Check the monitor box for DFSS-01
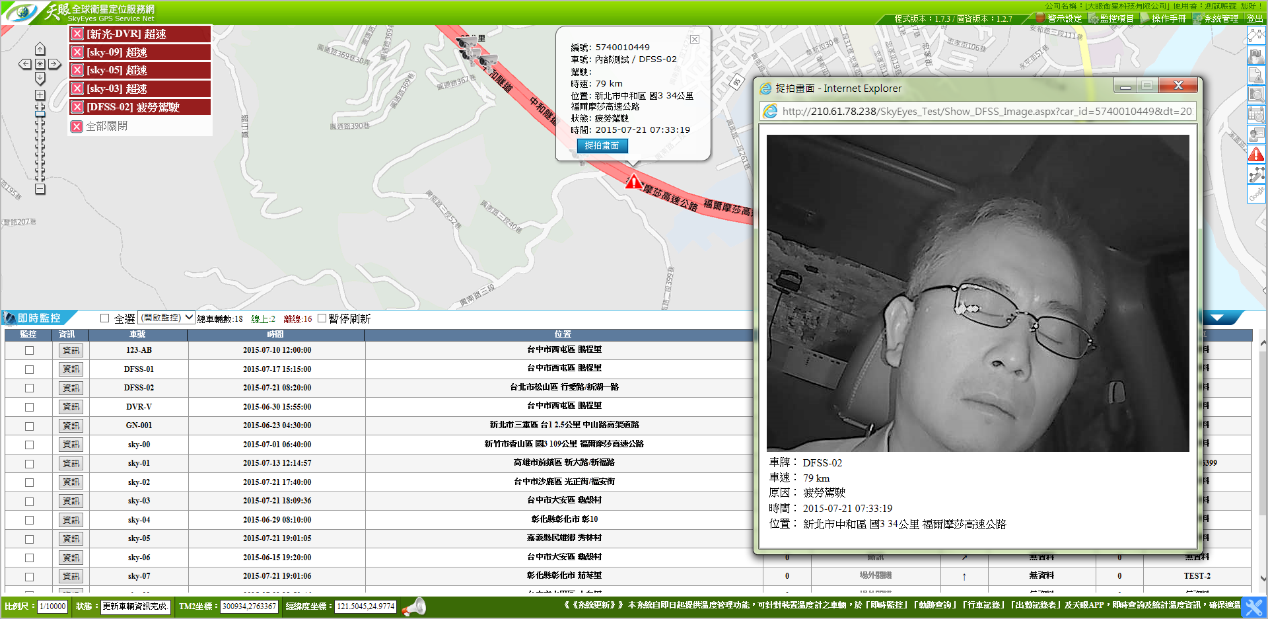The image size is (1268, 619). coord(30,369)
